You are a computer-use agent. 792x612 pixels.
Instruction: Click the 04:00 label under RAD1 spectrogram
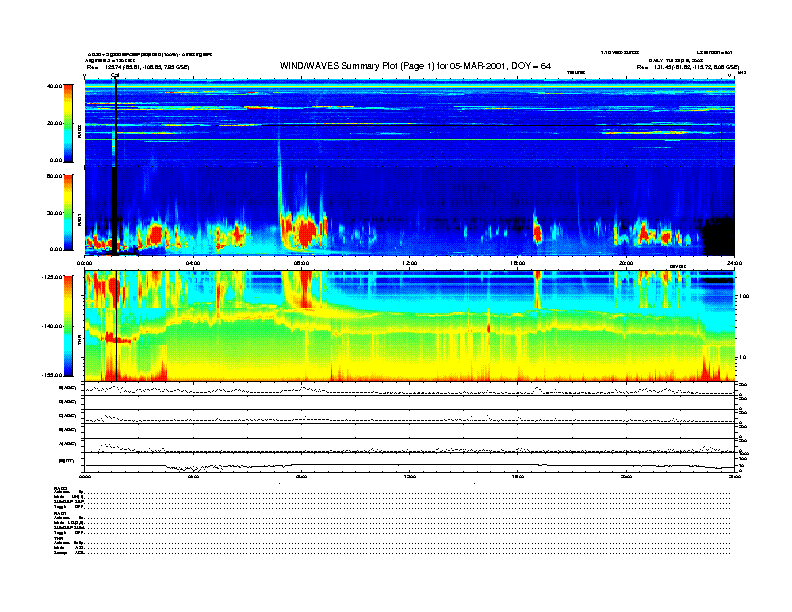tap(193, 263)
